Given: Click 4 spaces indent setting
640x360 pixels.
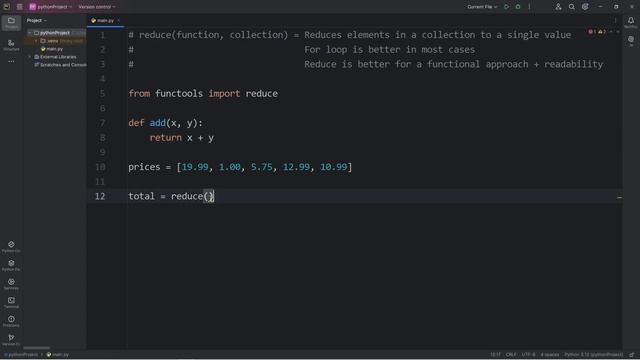Looking at the screenshot, I should point(550,355).
